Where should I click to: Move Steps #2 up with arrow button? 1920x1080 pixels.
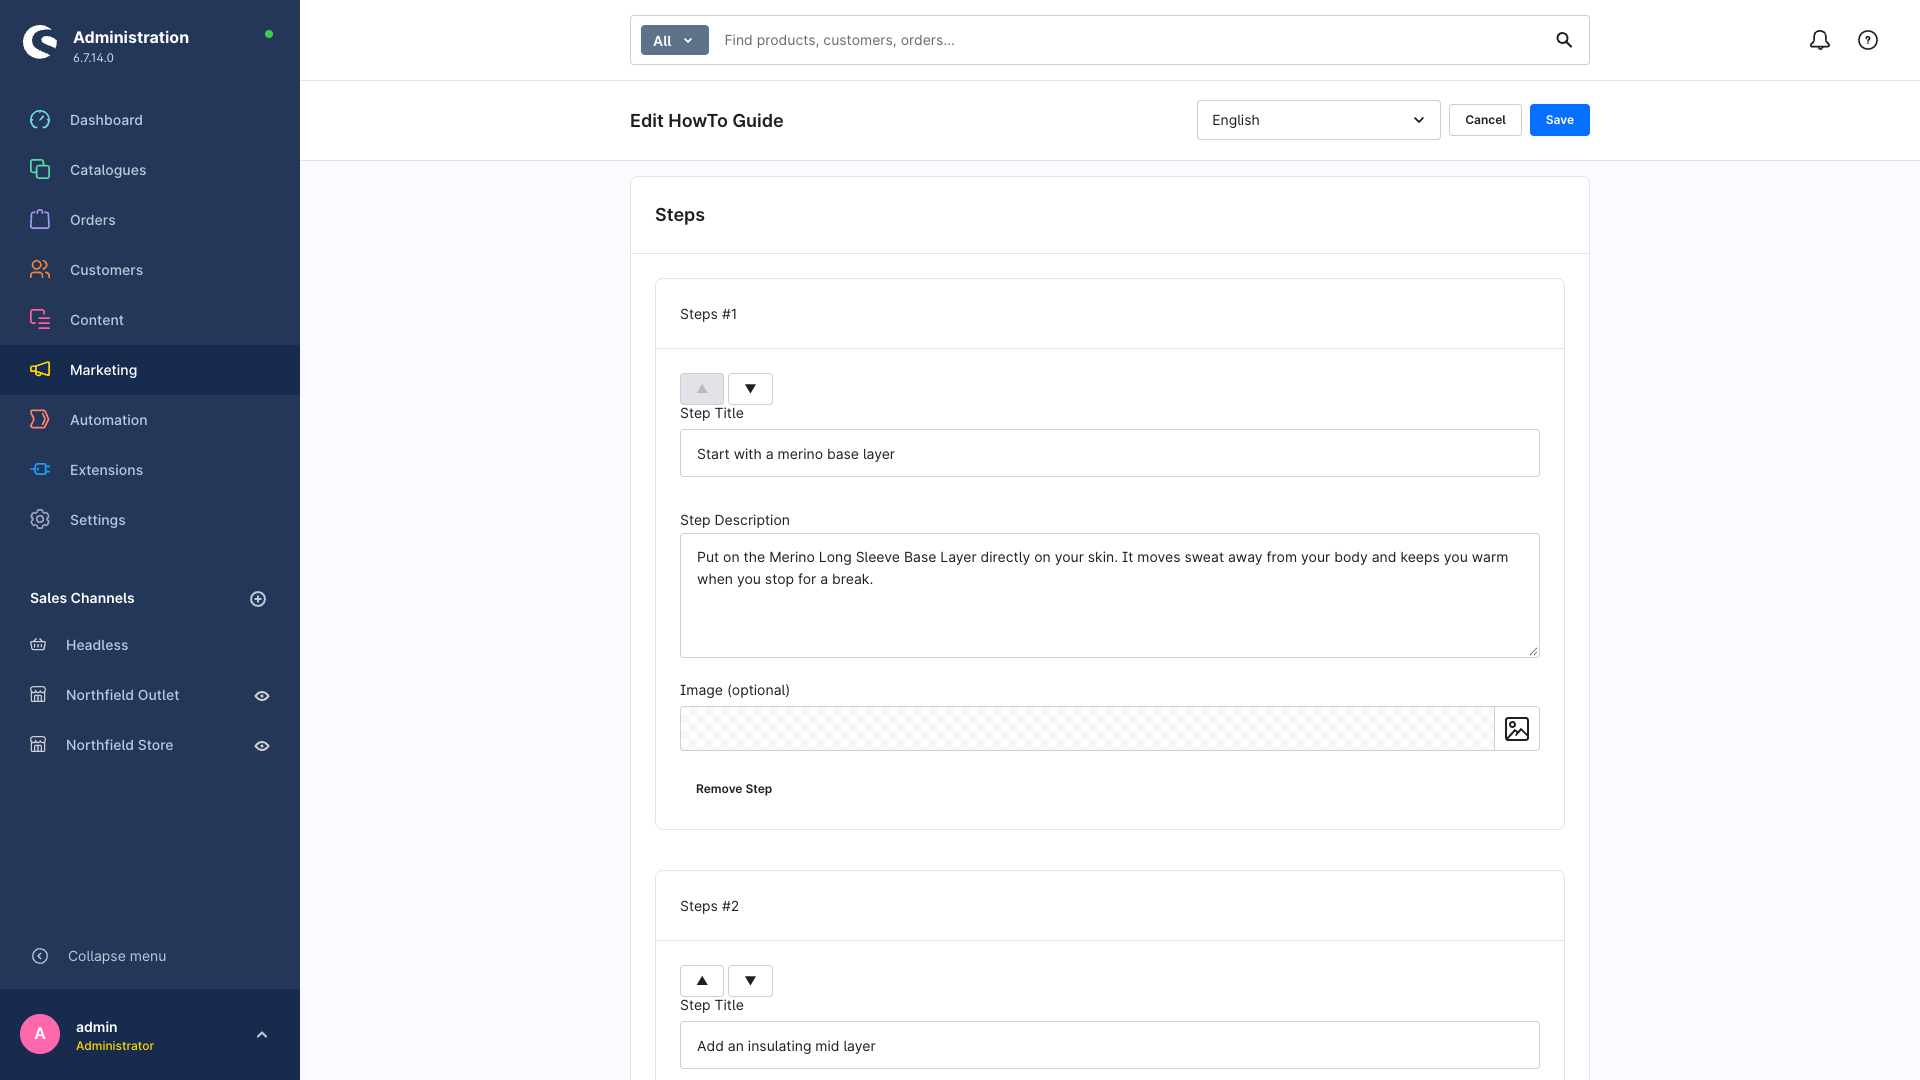coord(702,981)
